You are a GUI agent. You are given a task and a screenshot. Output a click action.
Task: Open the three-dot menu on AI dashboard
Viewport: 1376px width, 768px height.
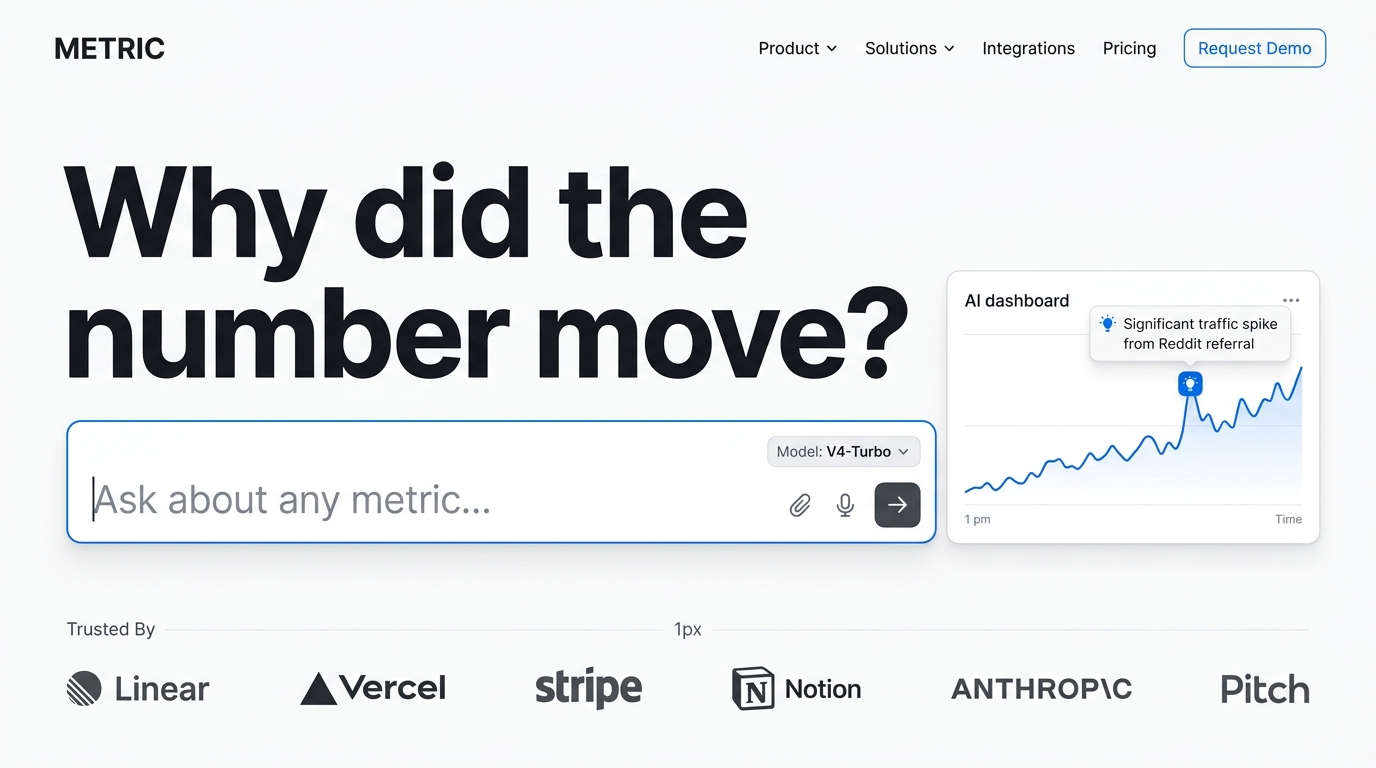[x=1291, y=300]
